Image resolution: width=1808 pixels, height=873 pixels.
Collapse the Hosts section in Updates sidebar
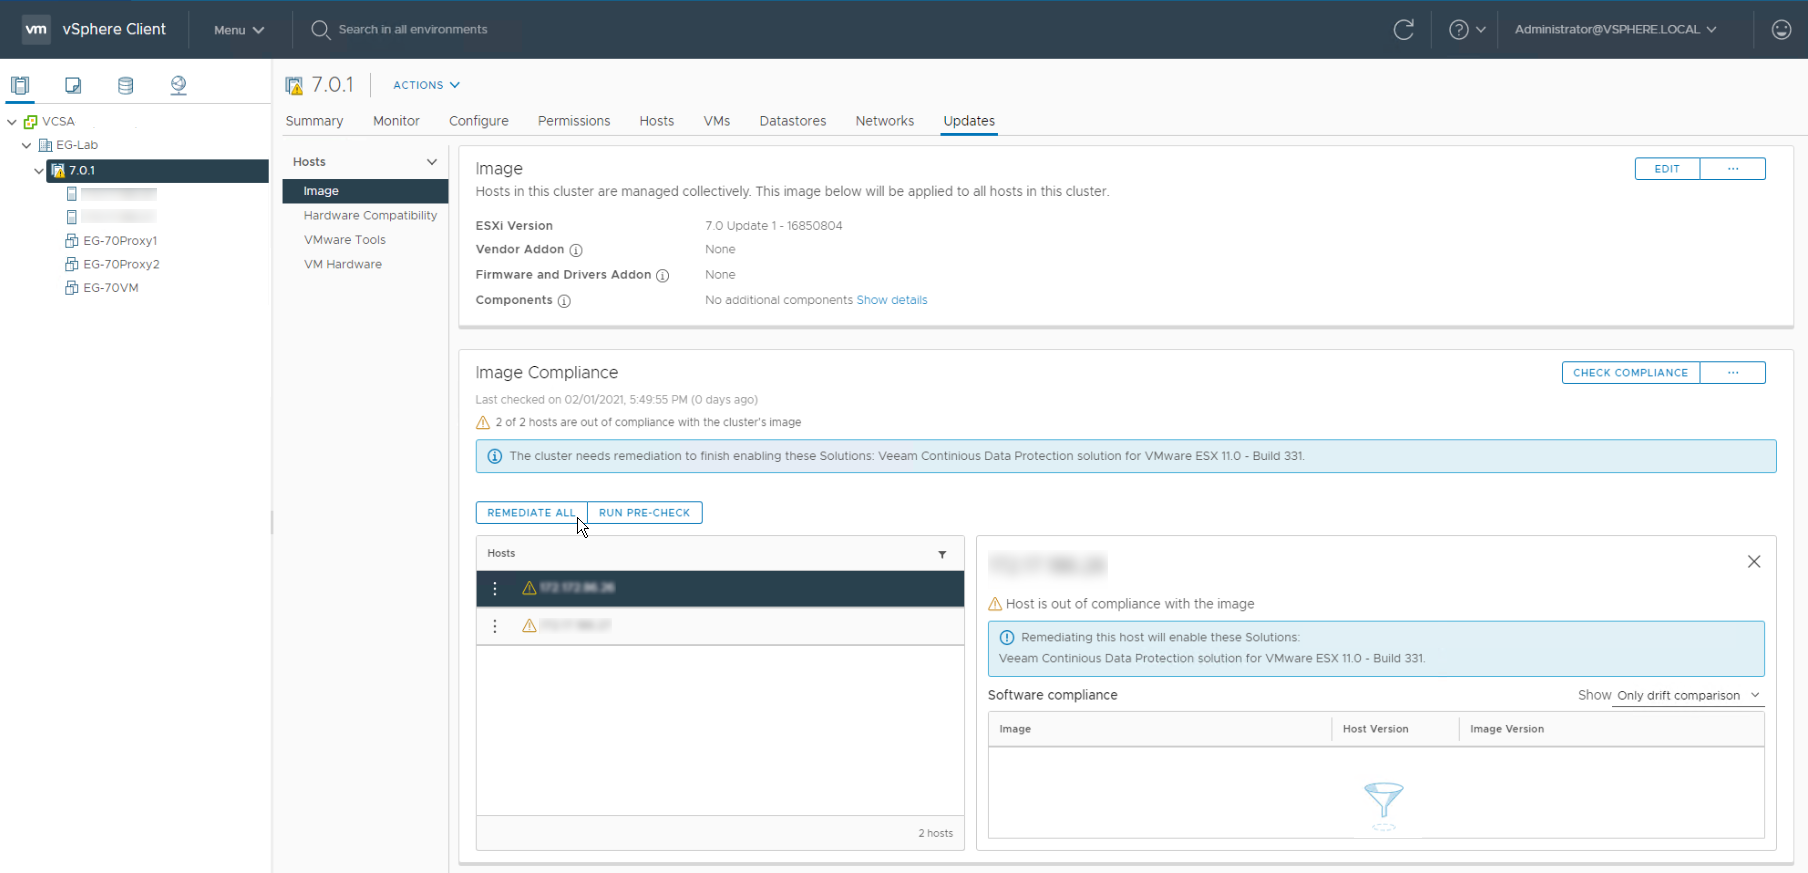432,162
